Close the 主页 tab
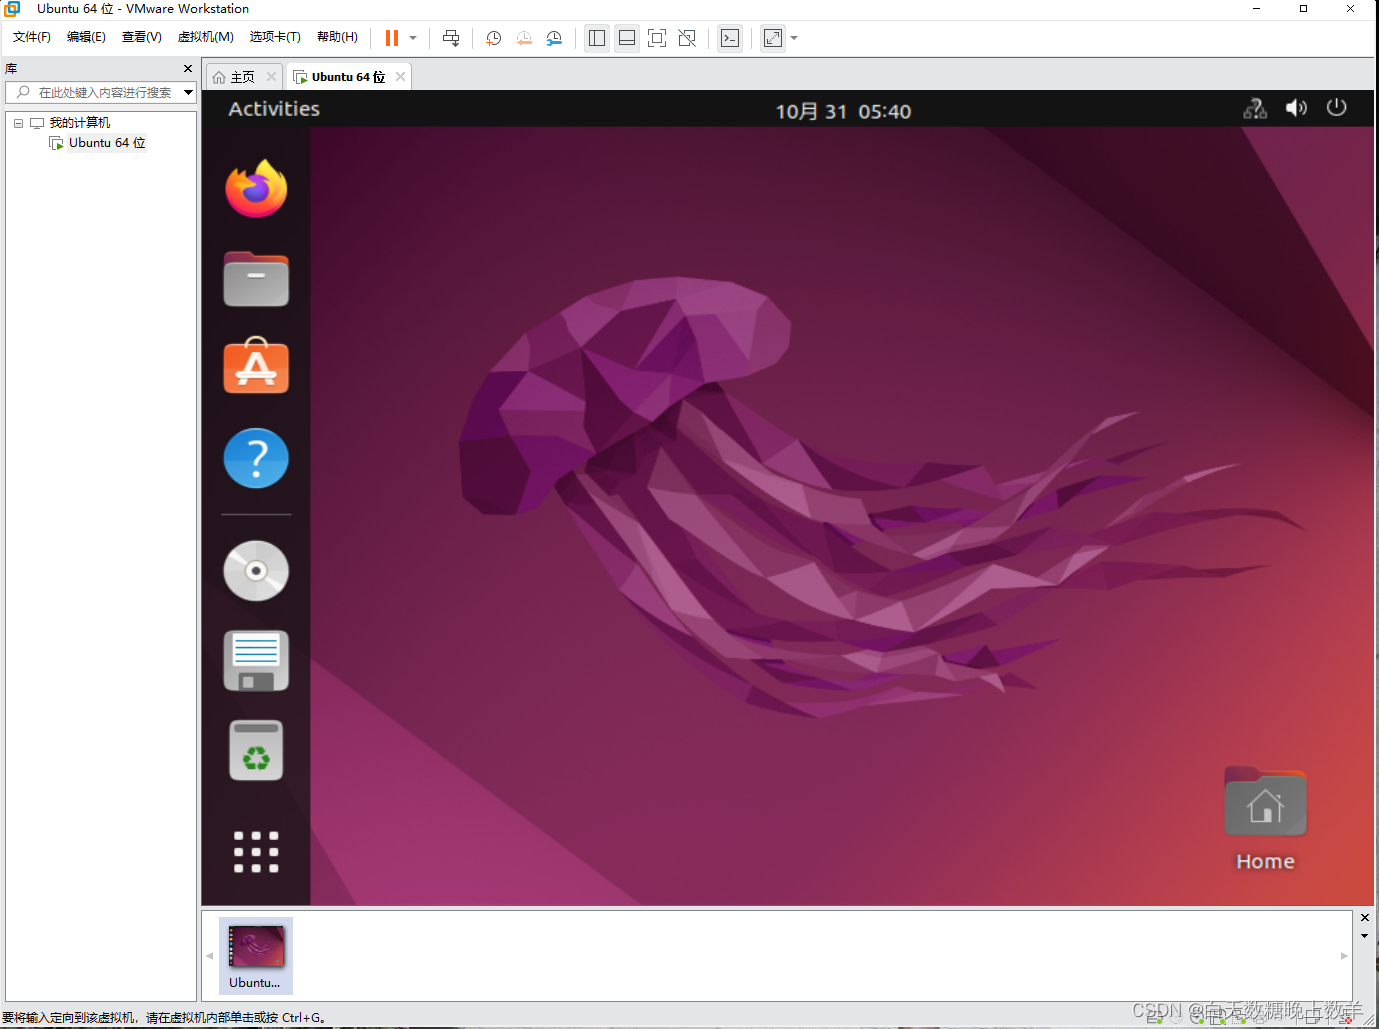1379x1029 pixels. coord(271,76)
